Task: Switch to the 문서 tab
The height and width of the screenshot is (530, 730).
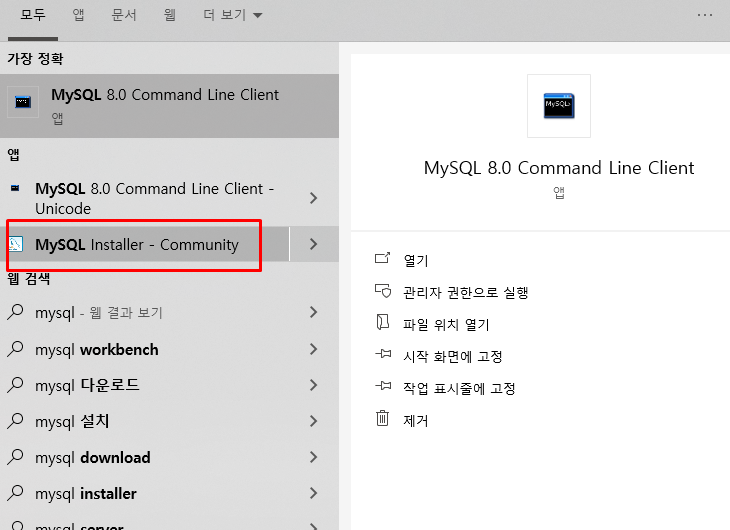Action: point(124,15)
